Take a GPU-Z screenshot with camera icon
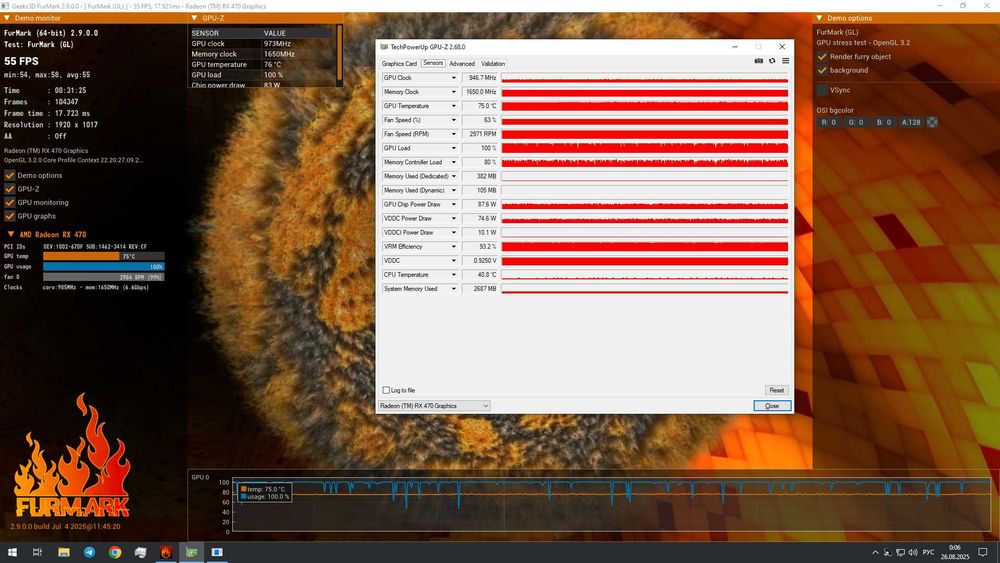Screen dimensions: 1000x563 (x=758, y=61)
